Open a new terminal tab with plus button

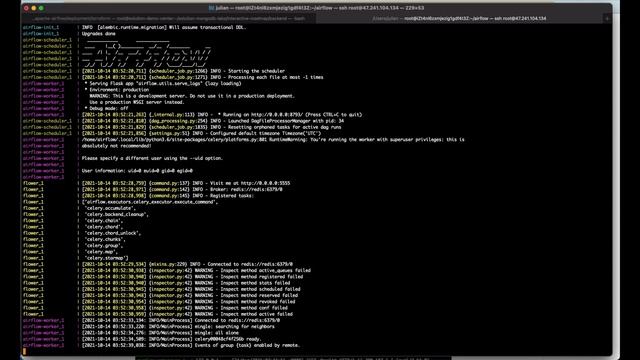[x=607, y=18]
